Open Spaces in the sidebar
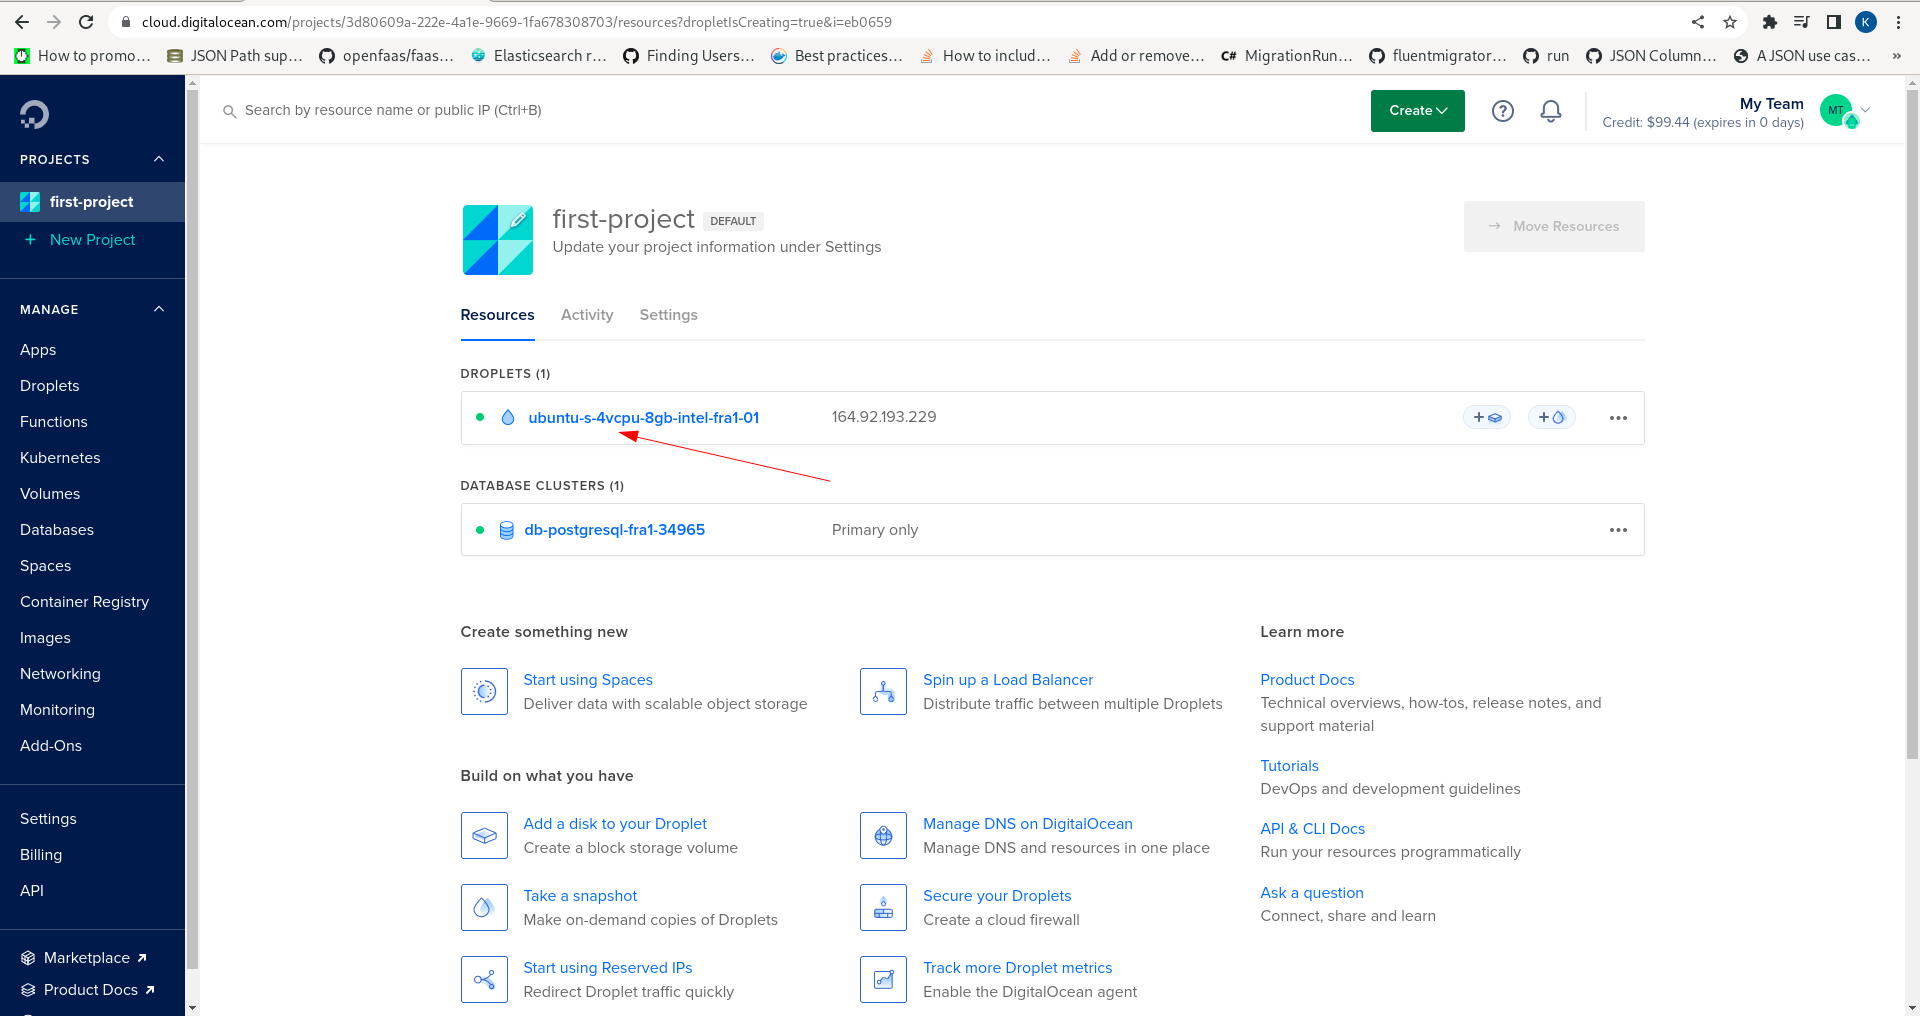The image size is (1920, 1016). (x=46, y=566)
